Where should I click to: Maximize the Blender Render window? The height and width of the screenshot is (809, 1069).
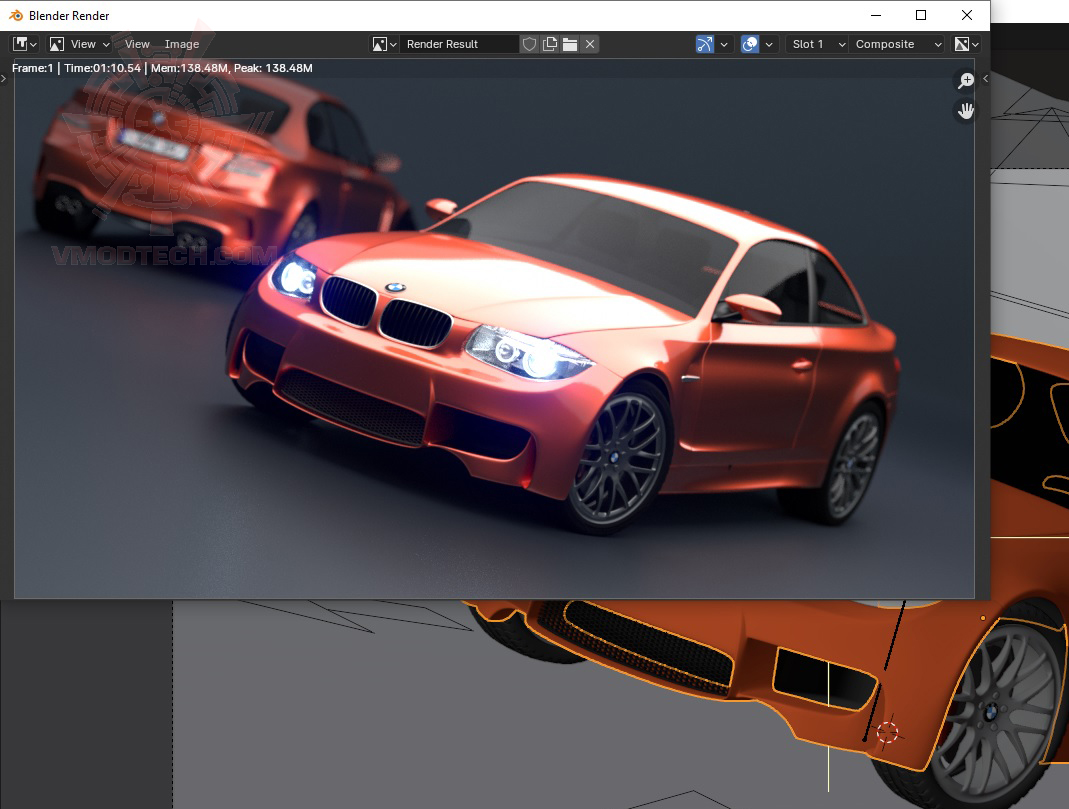point(921,15)
